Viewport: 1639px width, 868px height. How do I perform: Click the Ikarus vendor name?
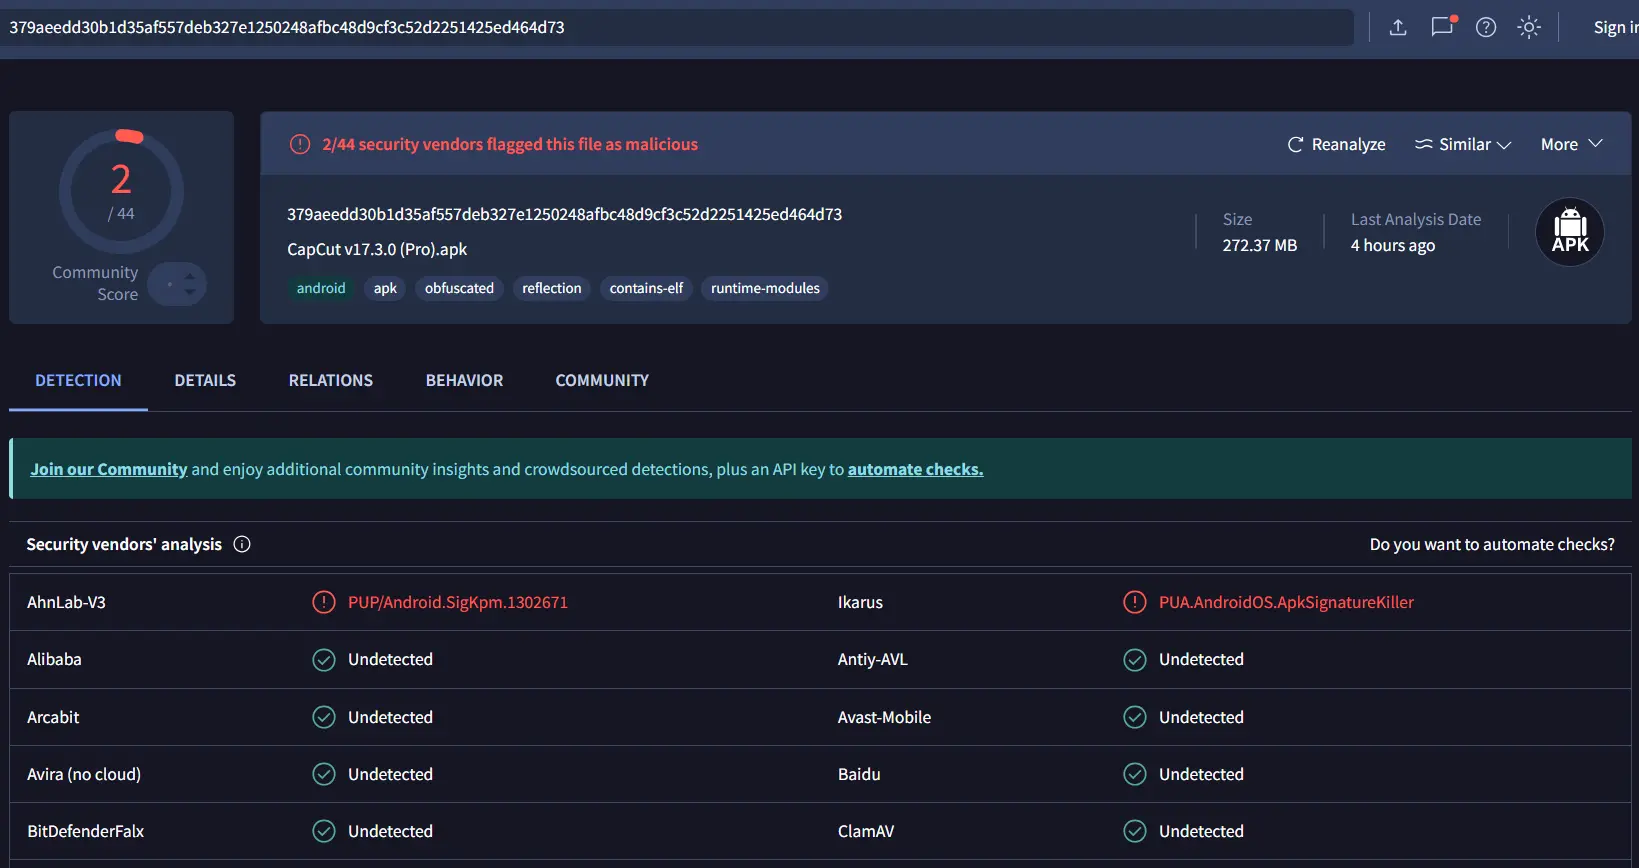[x=860, y=602]
